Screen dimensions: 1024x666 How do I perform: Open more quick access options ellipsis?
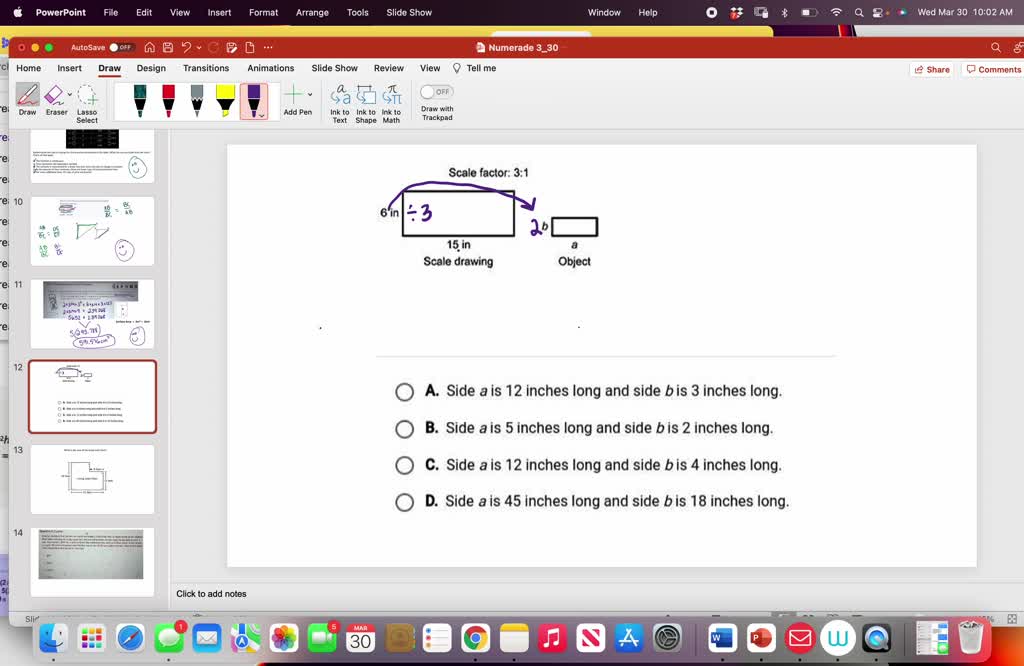click(x=268, y=48)
